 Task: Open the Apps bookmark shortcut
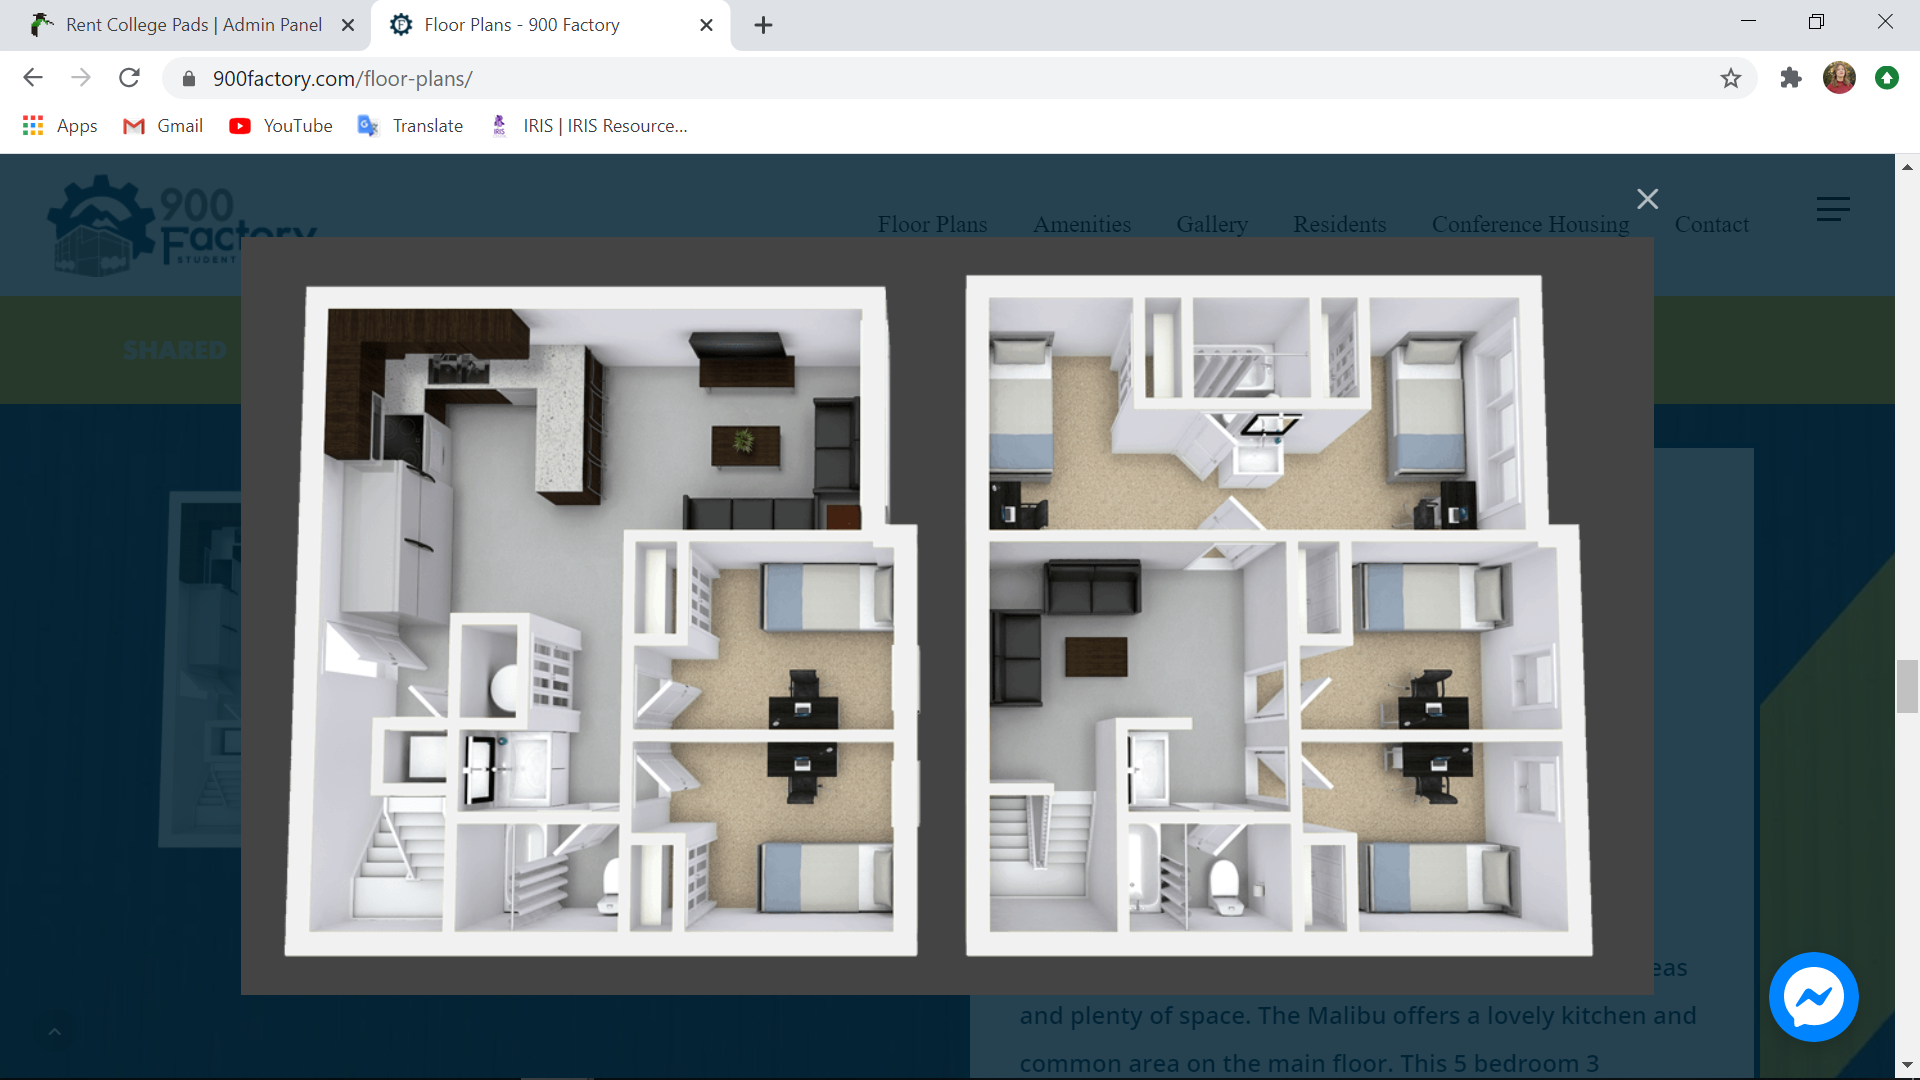[60, 126]
